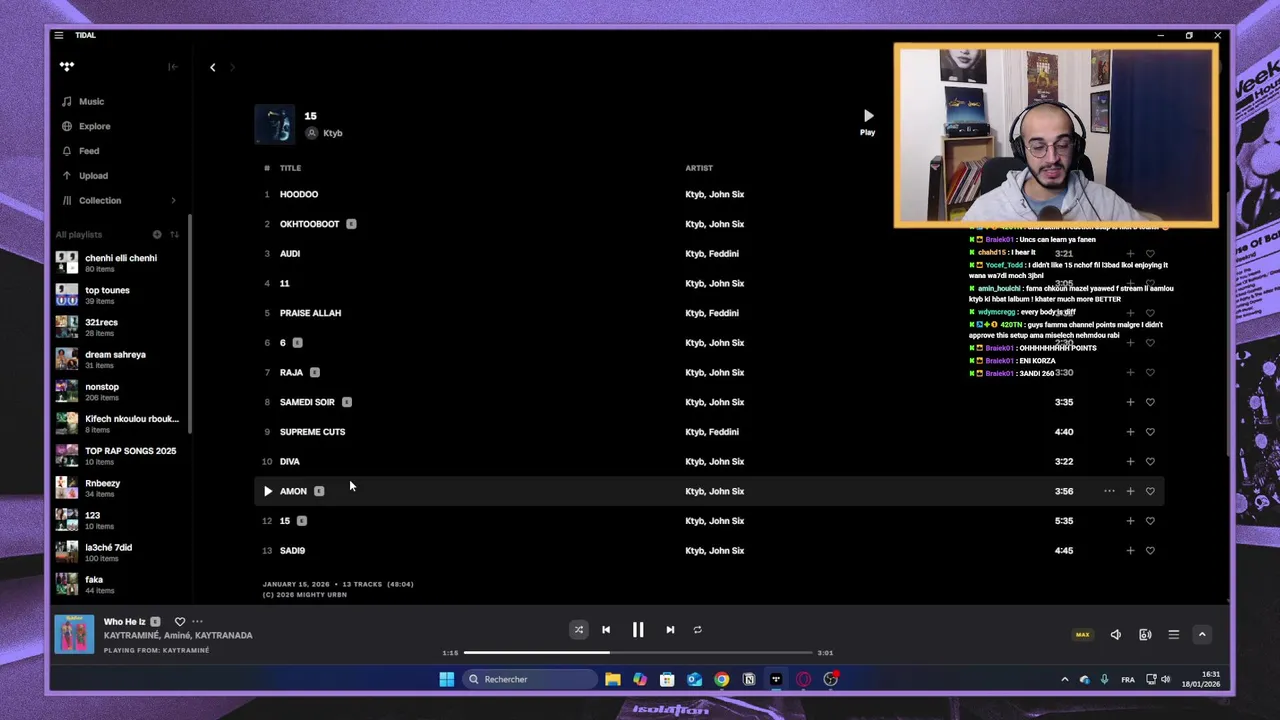The height and width of the screenshot is (720, 1280).
Task: Like the AMON track
Action: point(1150,491)
